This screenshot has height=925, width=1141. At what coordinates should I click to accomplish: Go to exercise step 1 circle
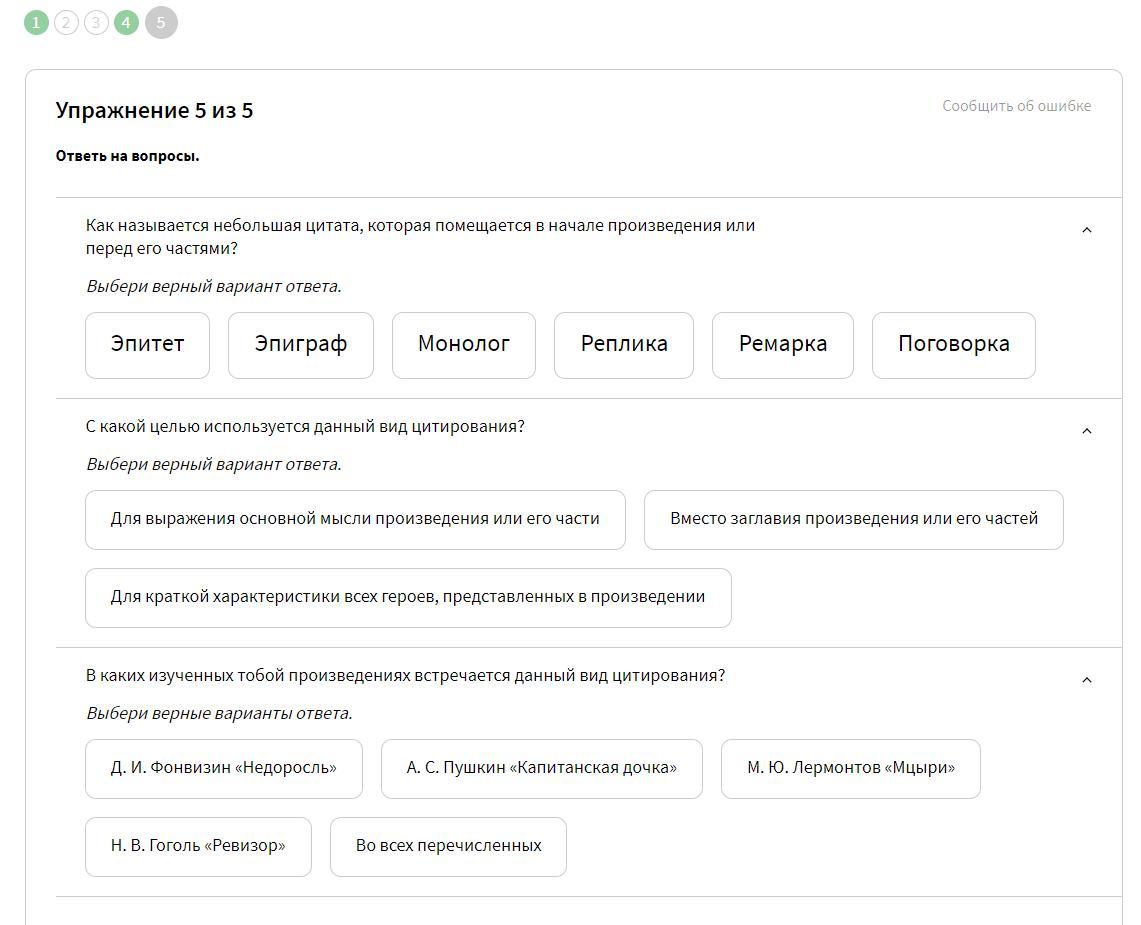(36, 22)
